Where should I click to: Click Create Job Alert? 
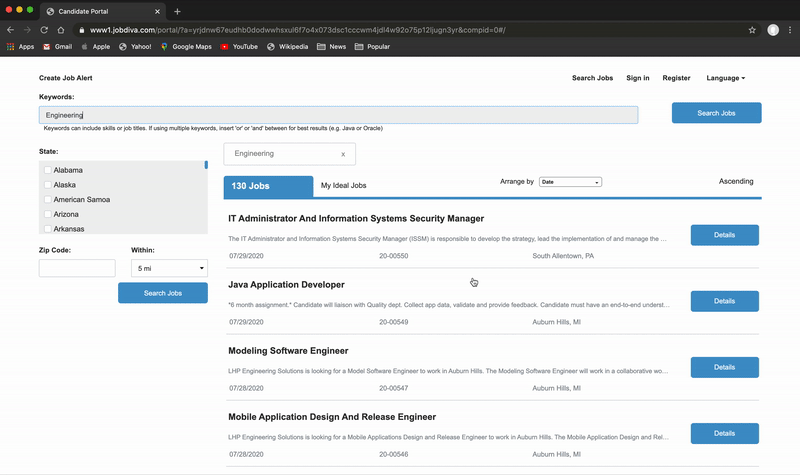tap(66, 78)
